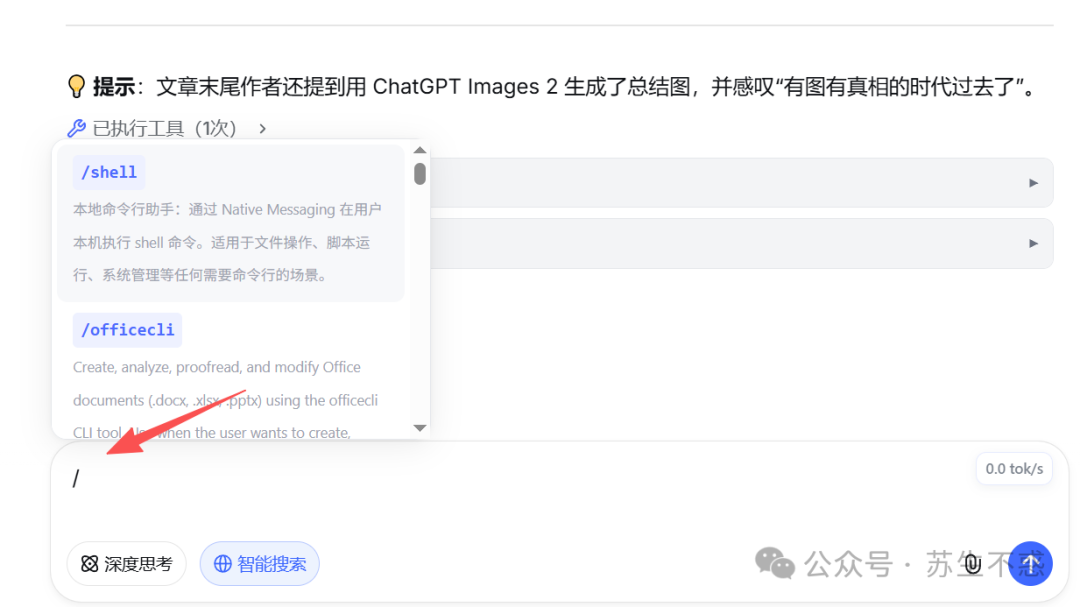Click the 提示 sentence mentioning ChatGPT Images 2
The width and height of the screenshot is (1080, 607).
[x=552, y=87]
